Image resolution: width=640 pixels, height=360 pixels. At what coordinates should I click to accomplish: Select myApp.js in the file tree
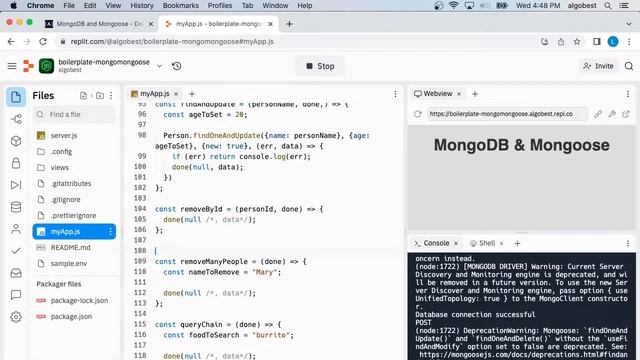click(74, 231)
